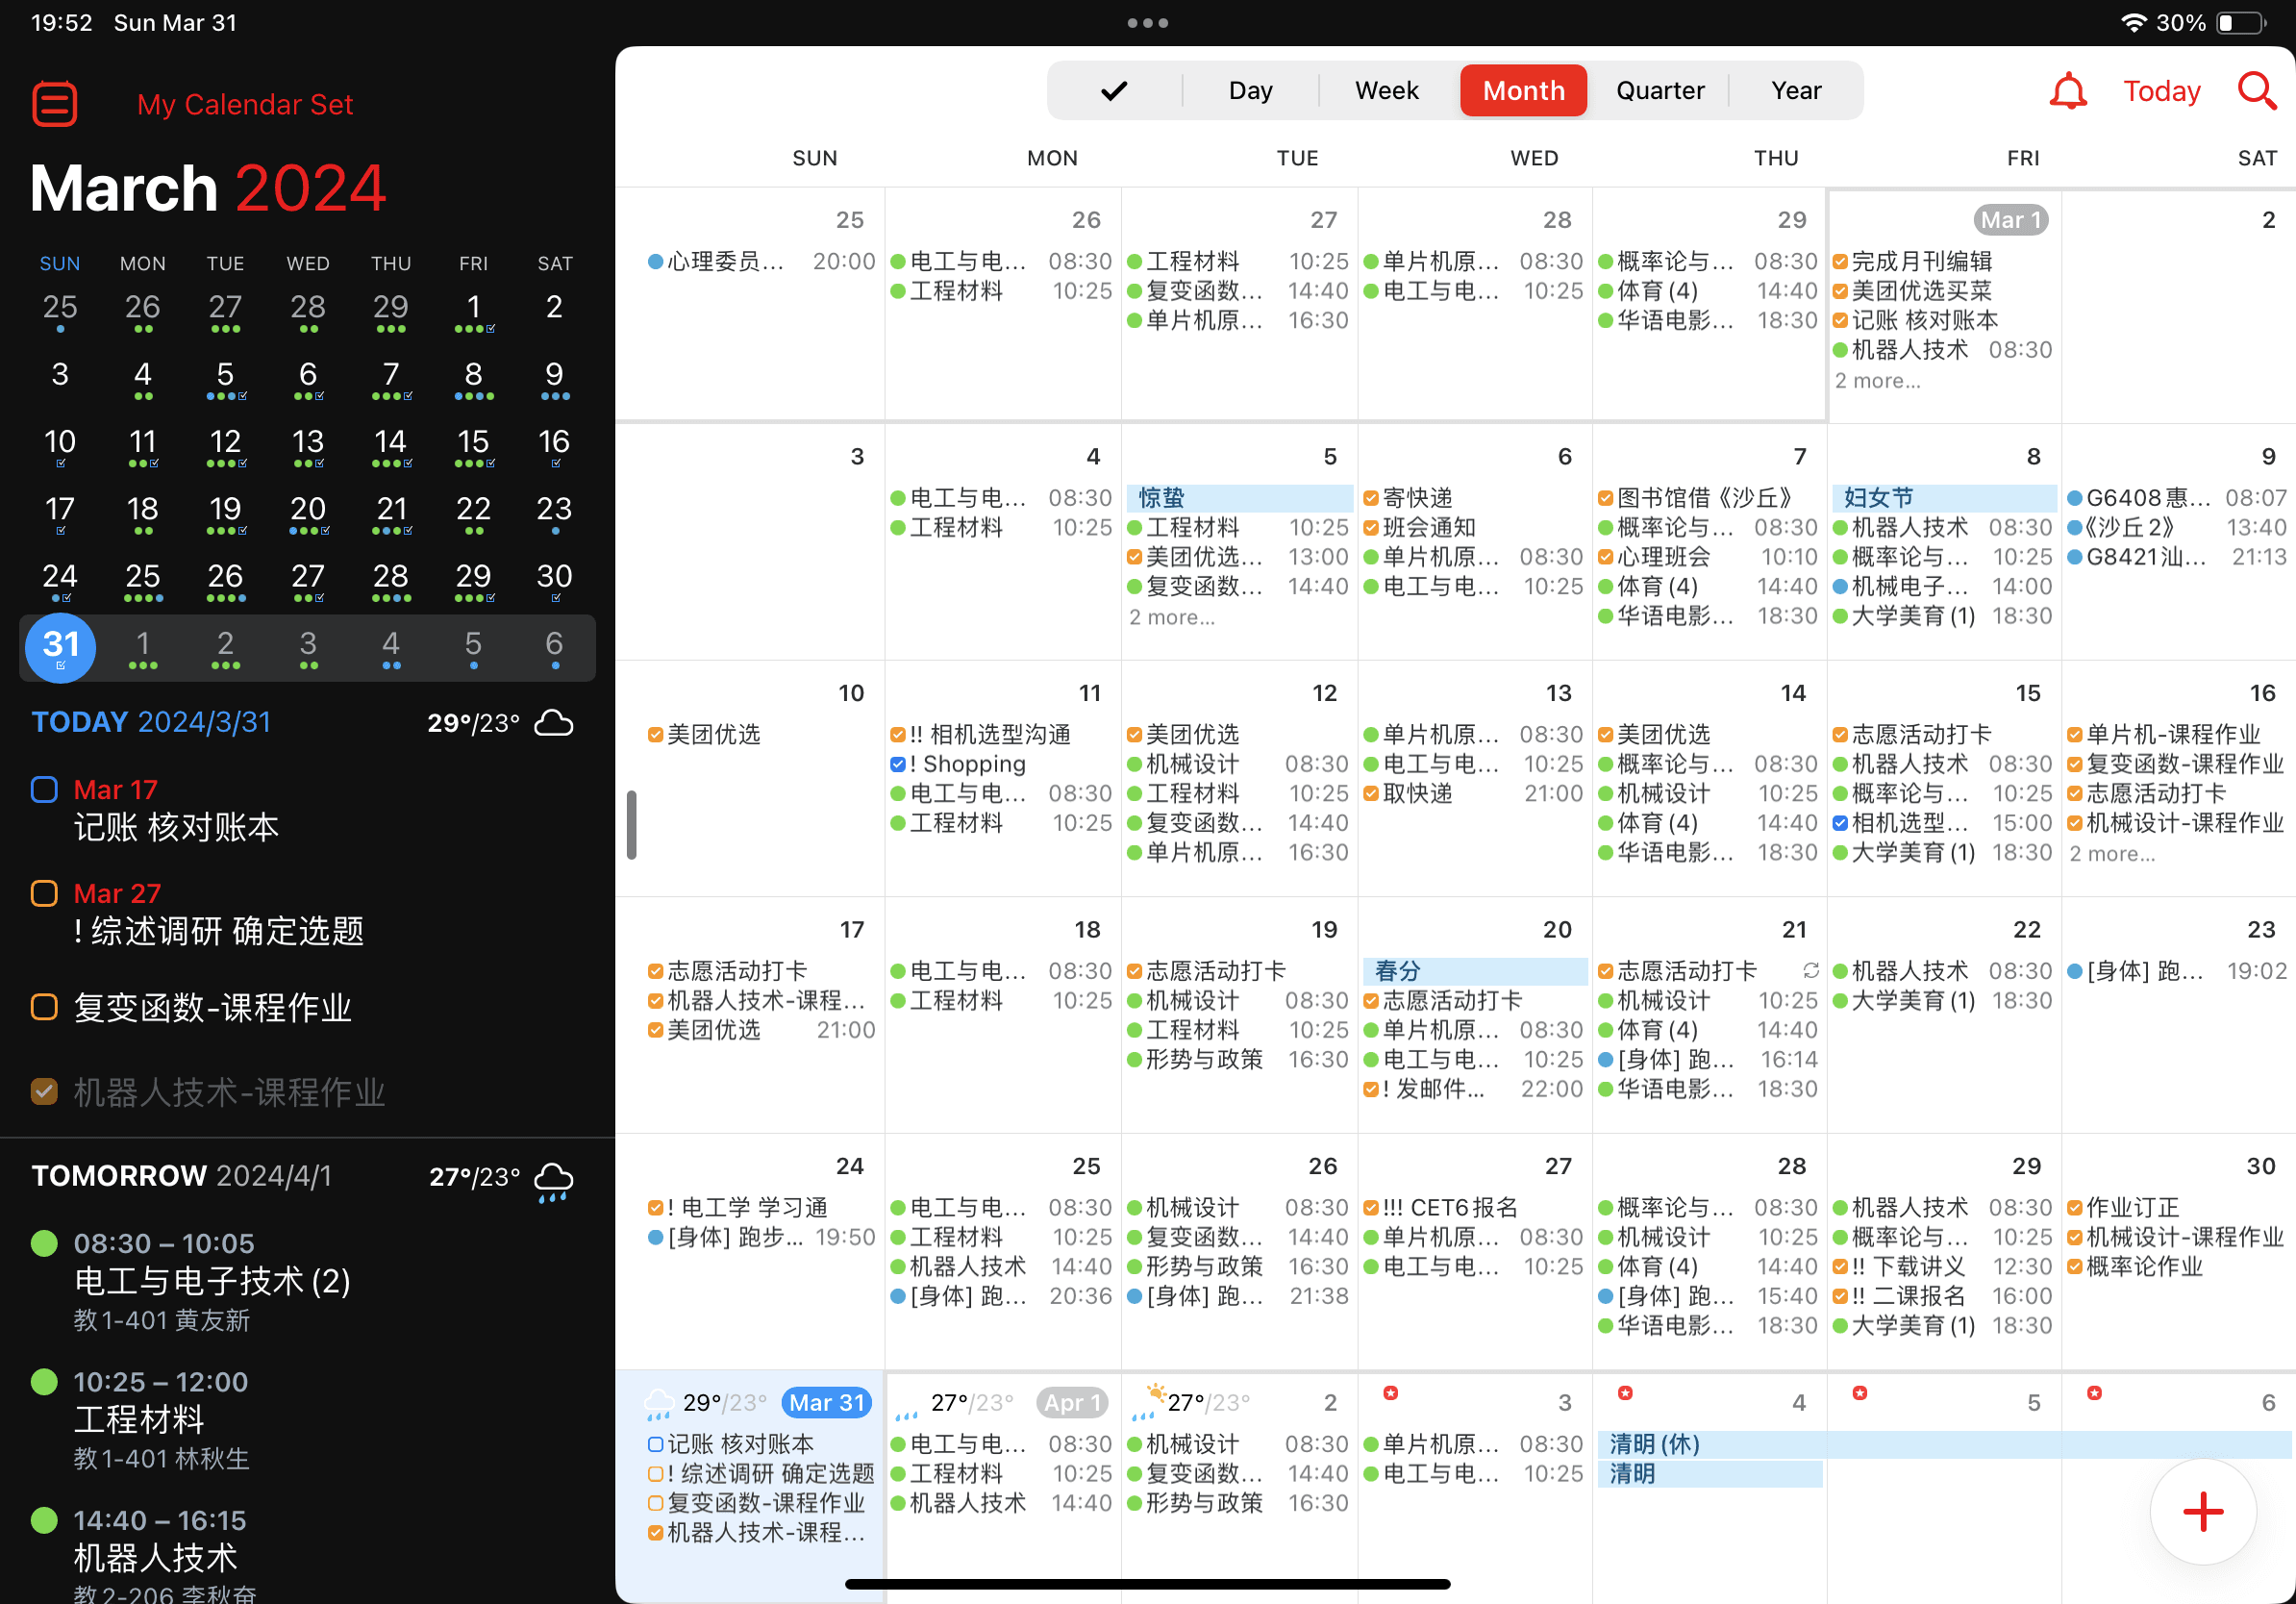2296x1604 pixels.
Task: Jump to Today
Action: coord(2162,91)
